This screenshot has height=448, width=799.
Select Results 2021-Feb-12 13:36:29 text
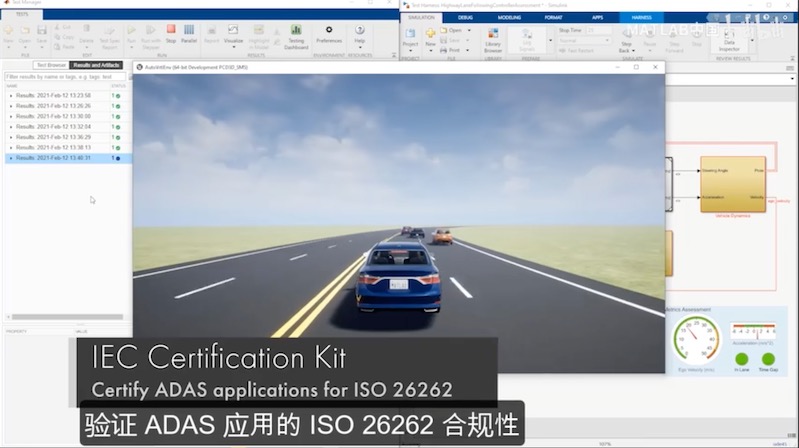[53, 137]
